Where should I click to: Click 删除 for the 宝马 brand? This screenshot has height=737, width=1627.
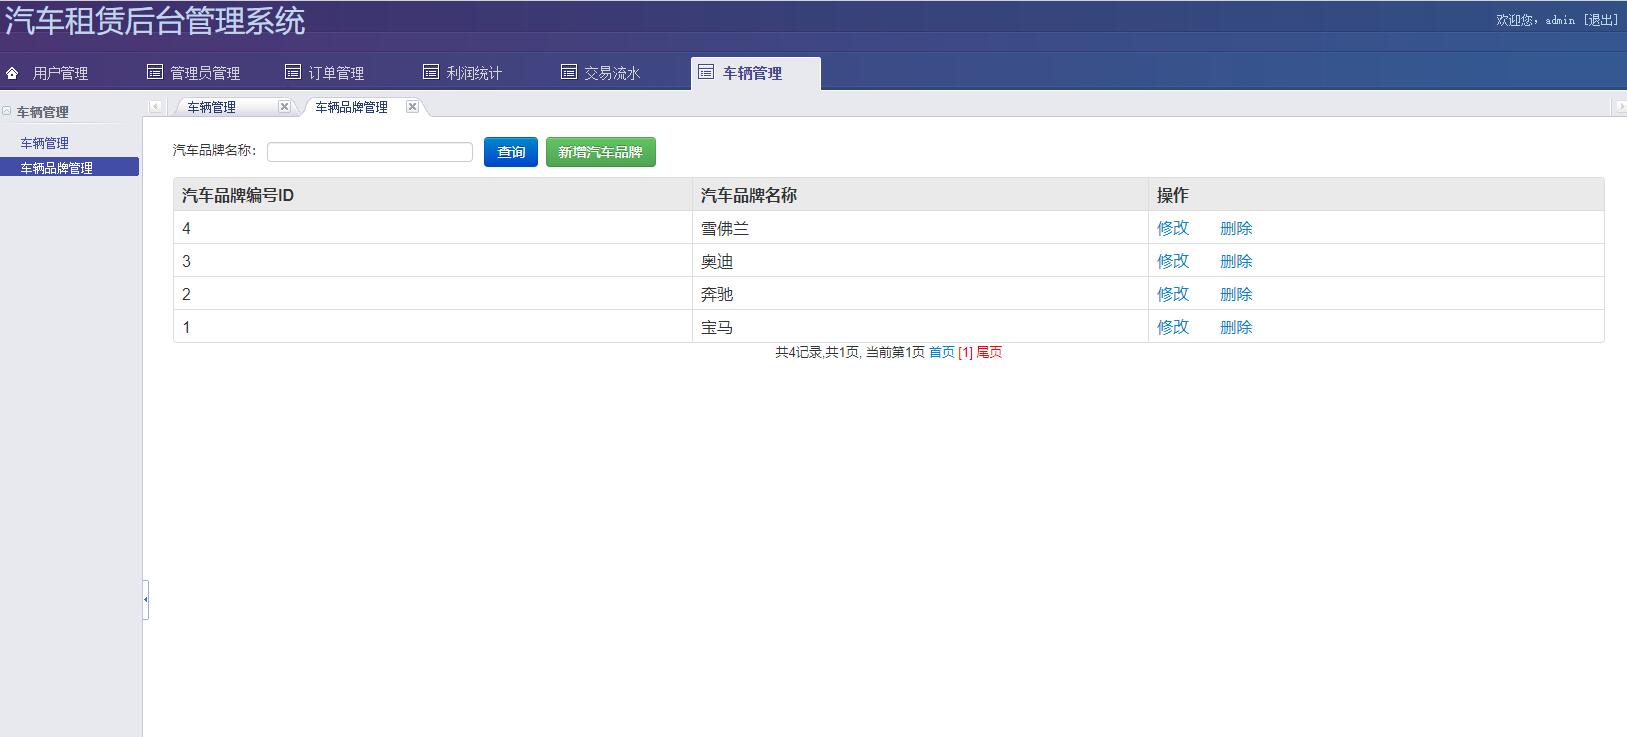point(1235,327)
